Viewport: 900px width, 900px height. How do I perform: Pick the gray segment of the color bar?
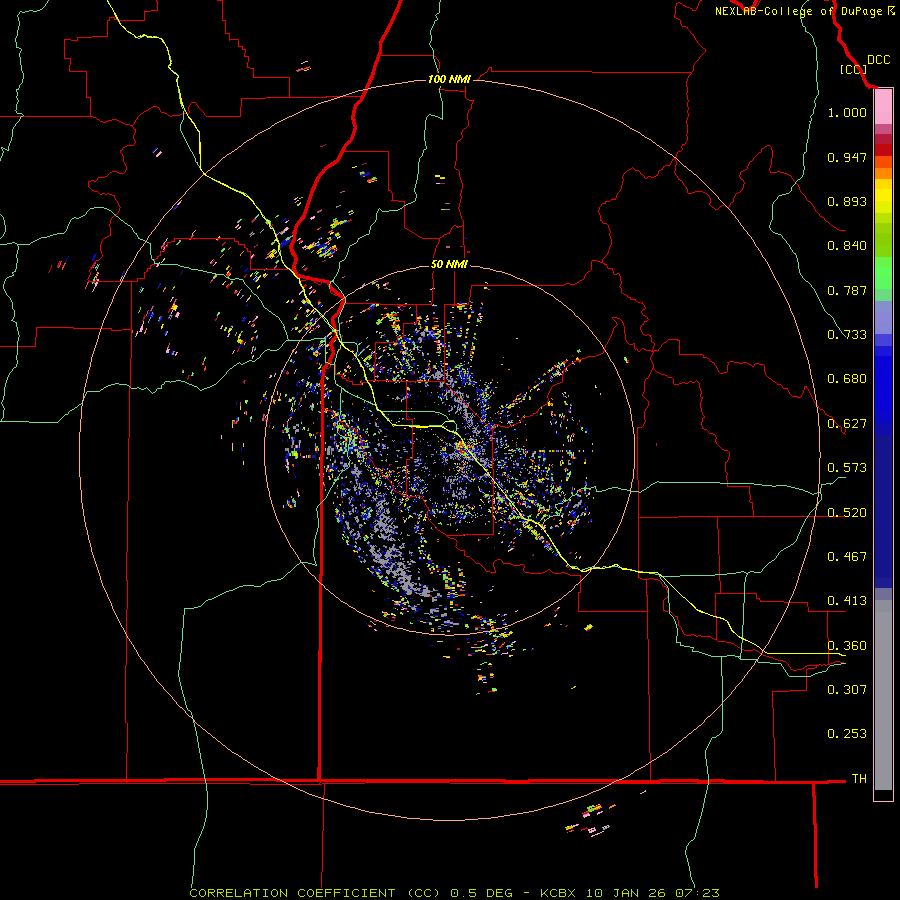(x=883, y=695)
